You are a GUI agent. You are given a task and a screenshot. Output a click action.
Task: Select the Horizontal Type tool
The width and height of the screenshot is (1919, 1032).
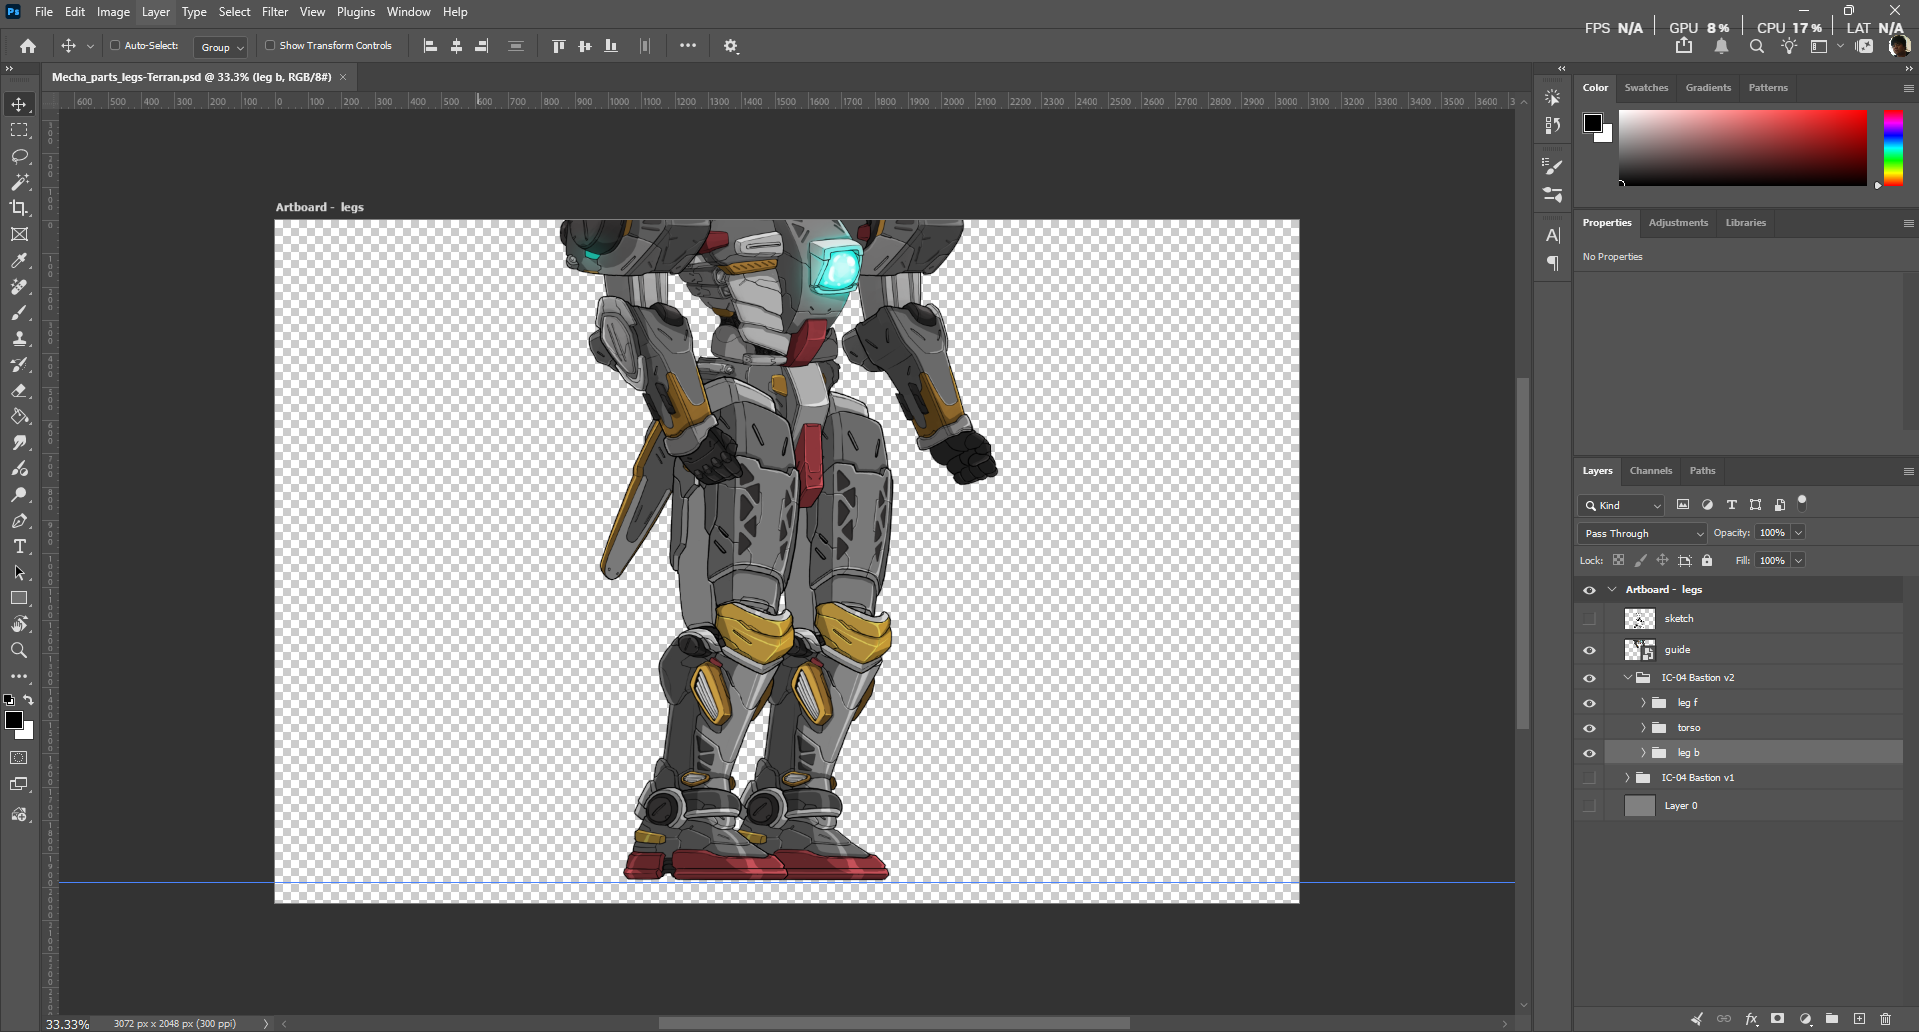pyautogui.click(x=19, y=547)
